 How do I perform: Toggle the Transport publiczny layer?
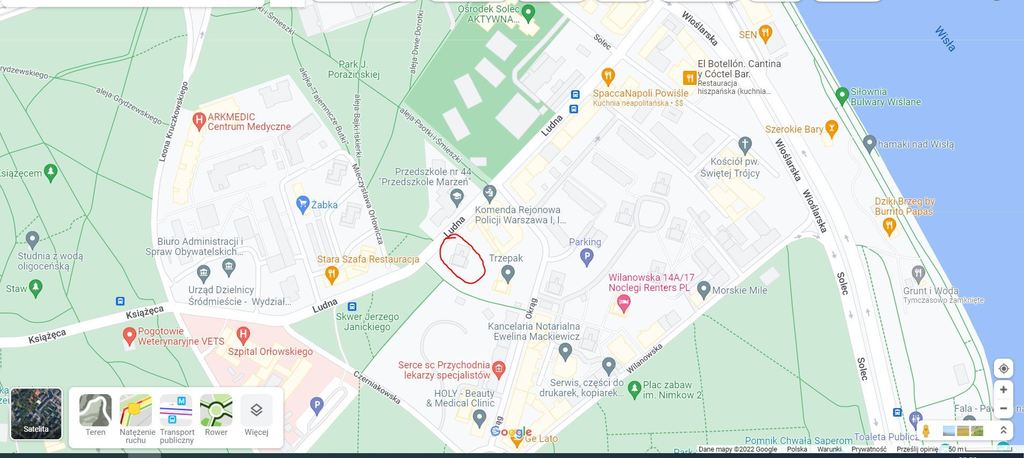point(176,418)
